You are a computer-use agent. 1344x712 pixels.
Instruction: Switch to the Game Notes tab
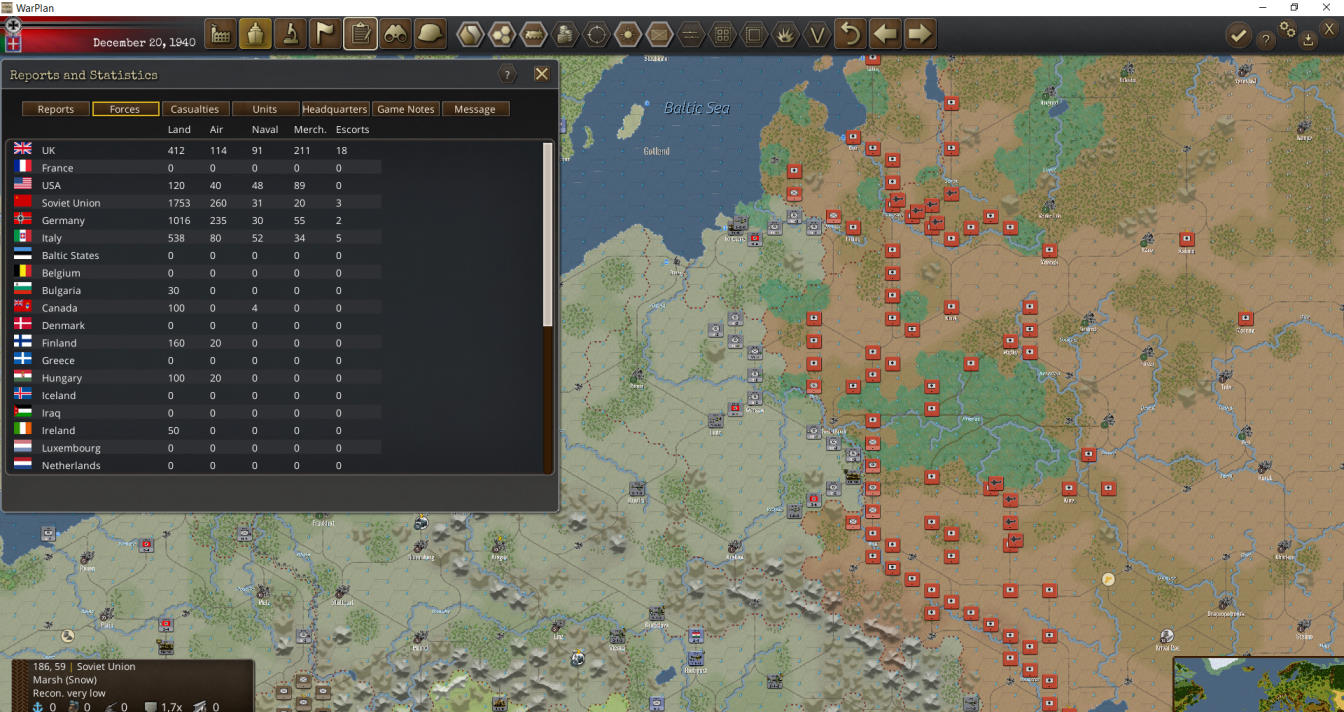[x=405, y=109]
